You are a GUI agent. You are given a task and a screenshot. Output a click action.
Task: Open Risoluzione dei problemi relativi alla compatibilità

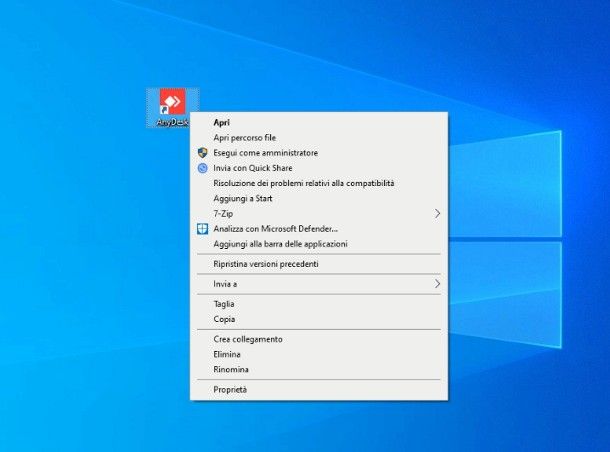pos(319,183)
